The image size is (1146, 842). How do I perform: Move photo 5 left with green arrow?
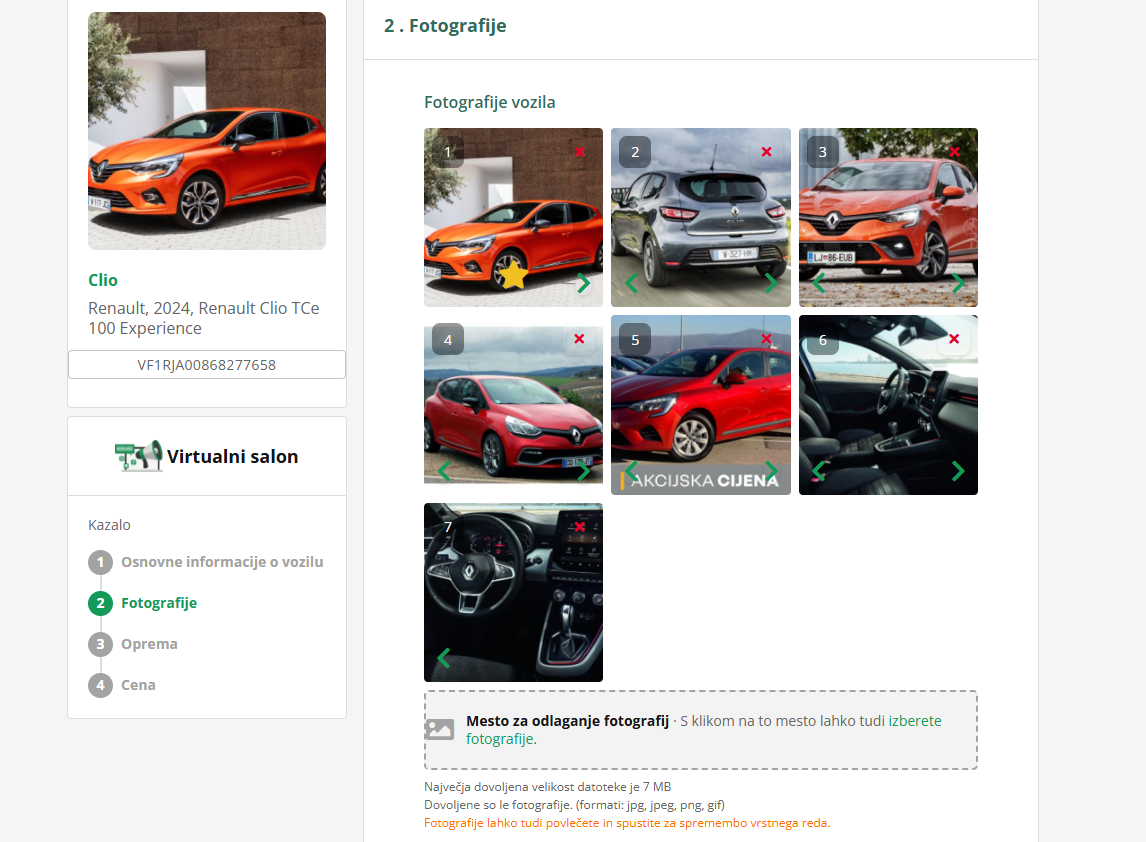(631, 471)
